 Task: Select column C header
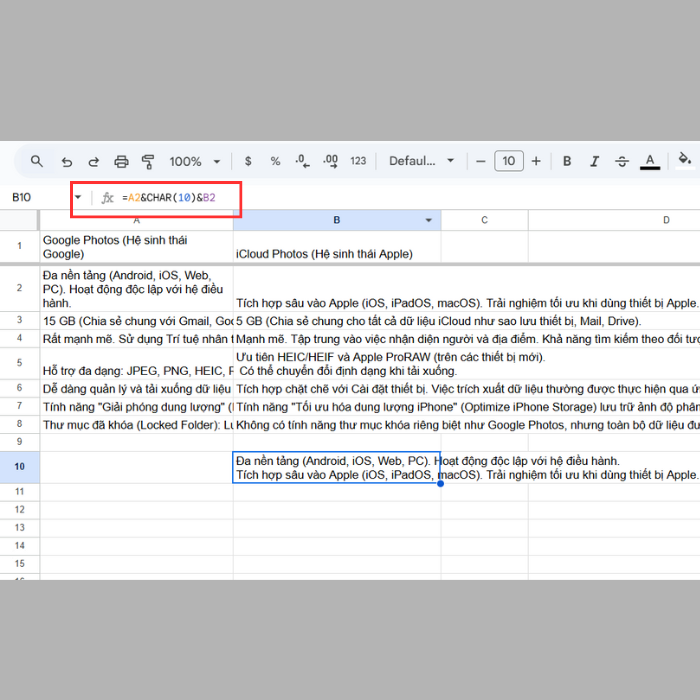[x=484, y=220]
